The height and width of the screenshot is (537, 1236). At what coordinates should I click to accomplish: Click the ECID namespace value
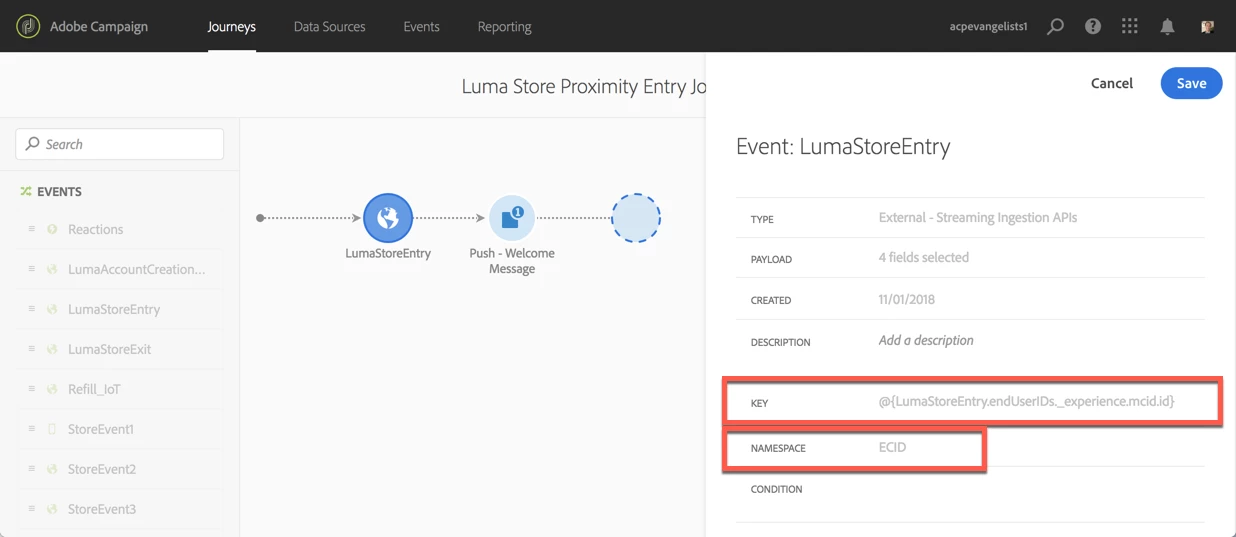(892, 447)
